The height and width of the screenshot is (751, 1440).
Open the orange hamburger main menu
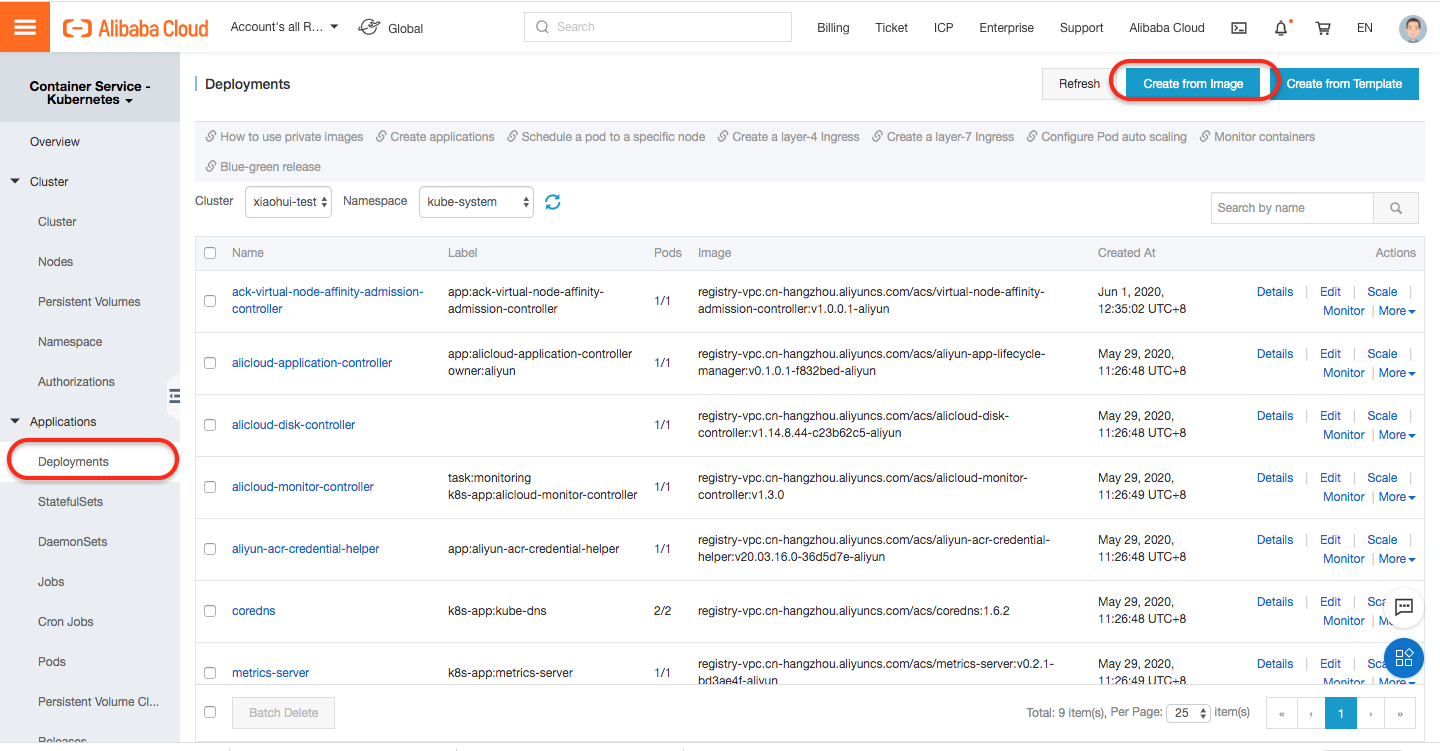[25, 27]
